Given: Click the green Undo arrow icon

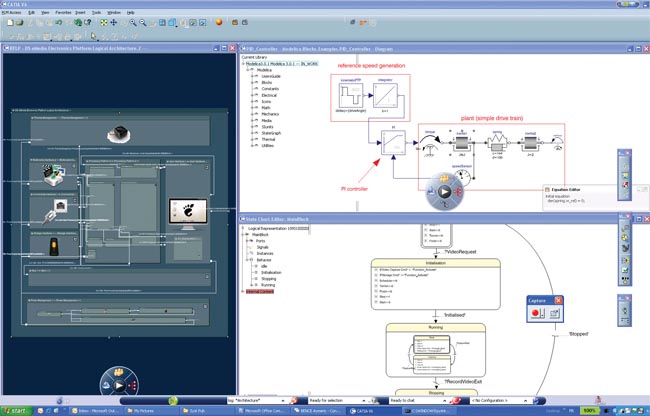Looking at the screenshot, I should [58, 23].
